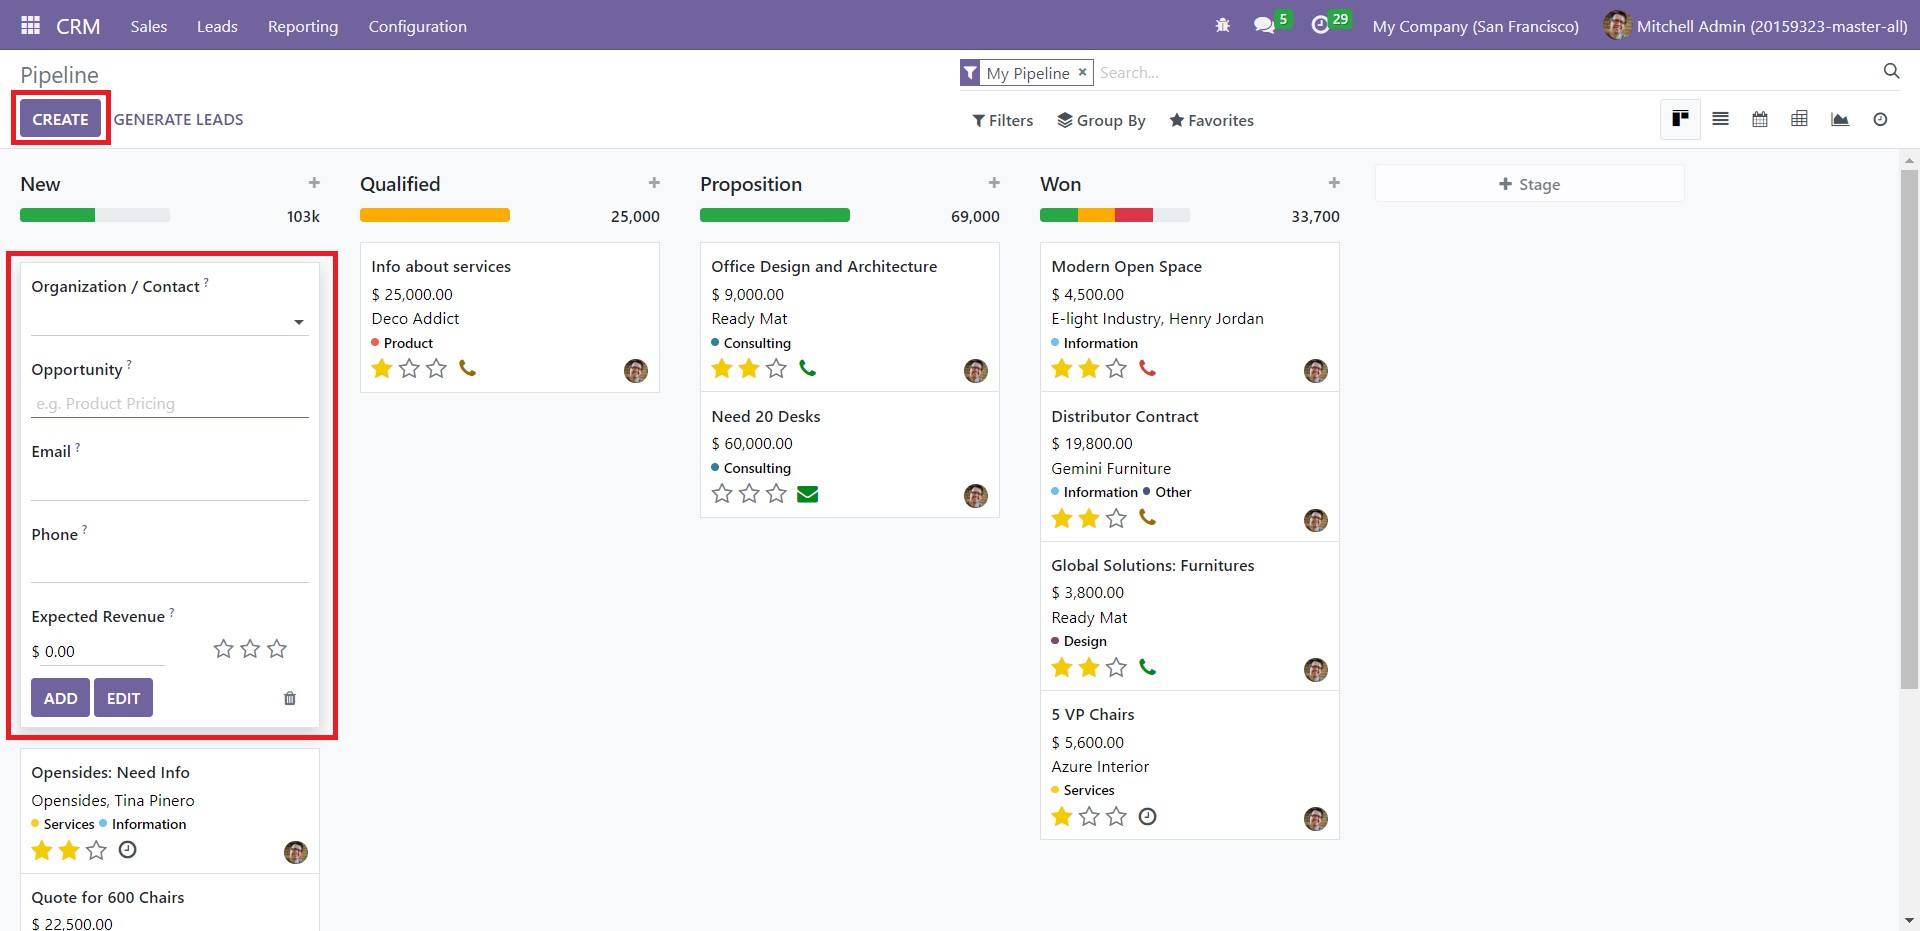The height and width of the screenshot is (931, 1920).
Task: Click envelope icon on Need 20 Desks
Action: click(807, 494)
